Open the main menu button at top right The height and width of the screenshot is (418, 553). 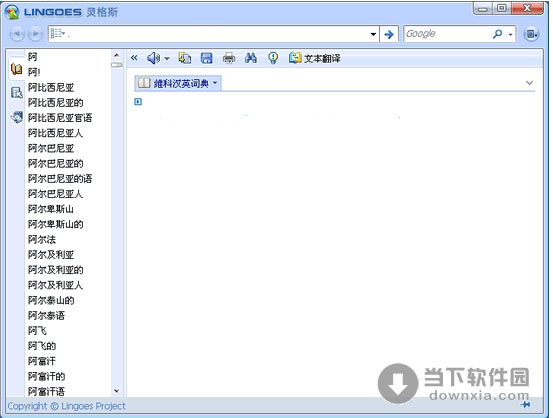tap(531, 34)
